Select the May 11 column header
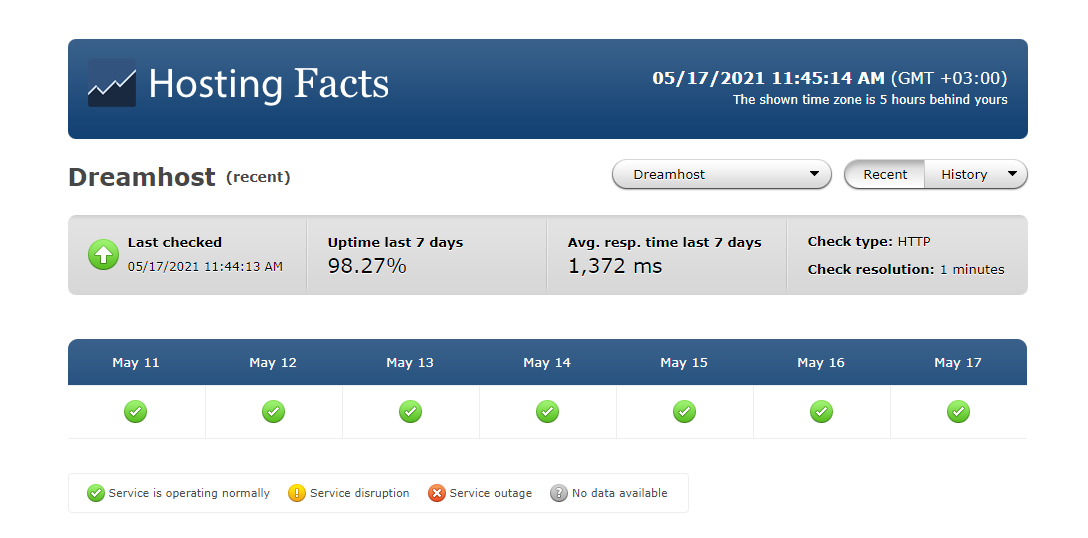This screenshot has width=1088, height=538. pos(136,362)
